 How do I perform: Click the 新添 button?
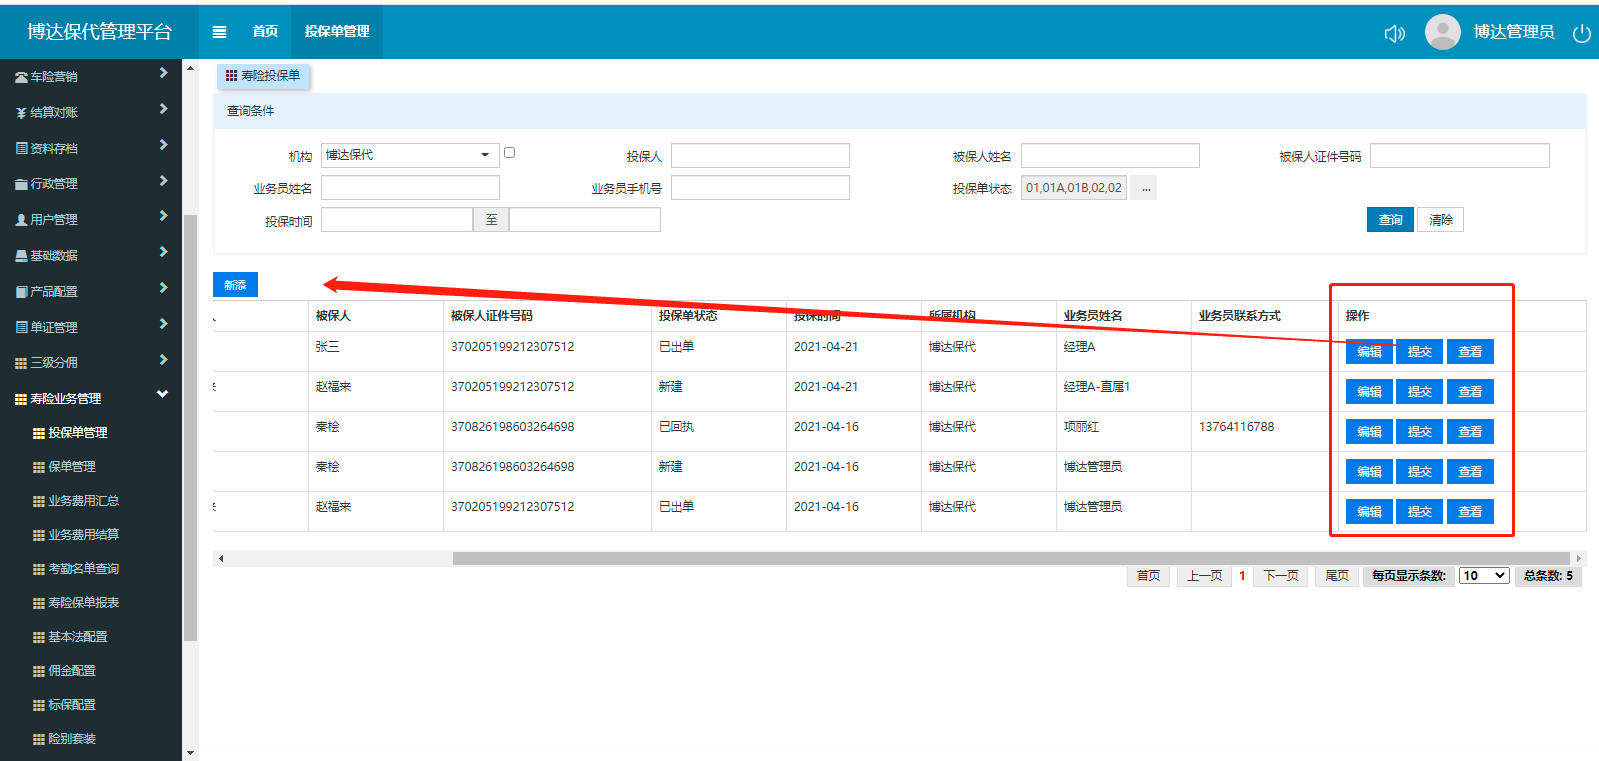tap(235, 285)
